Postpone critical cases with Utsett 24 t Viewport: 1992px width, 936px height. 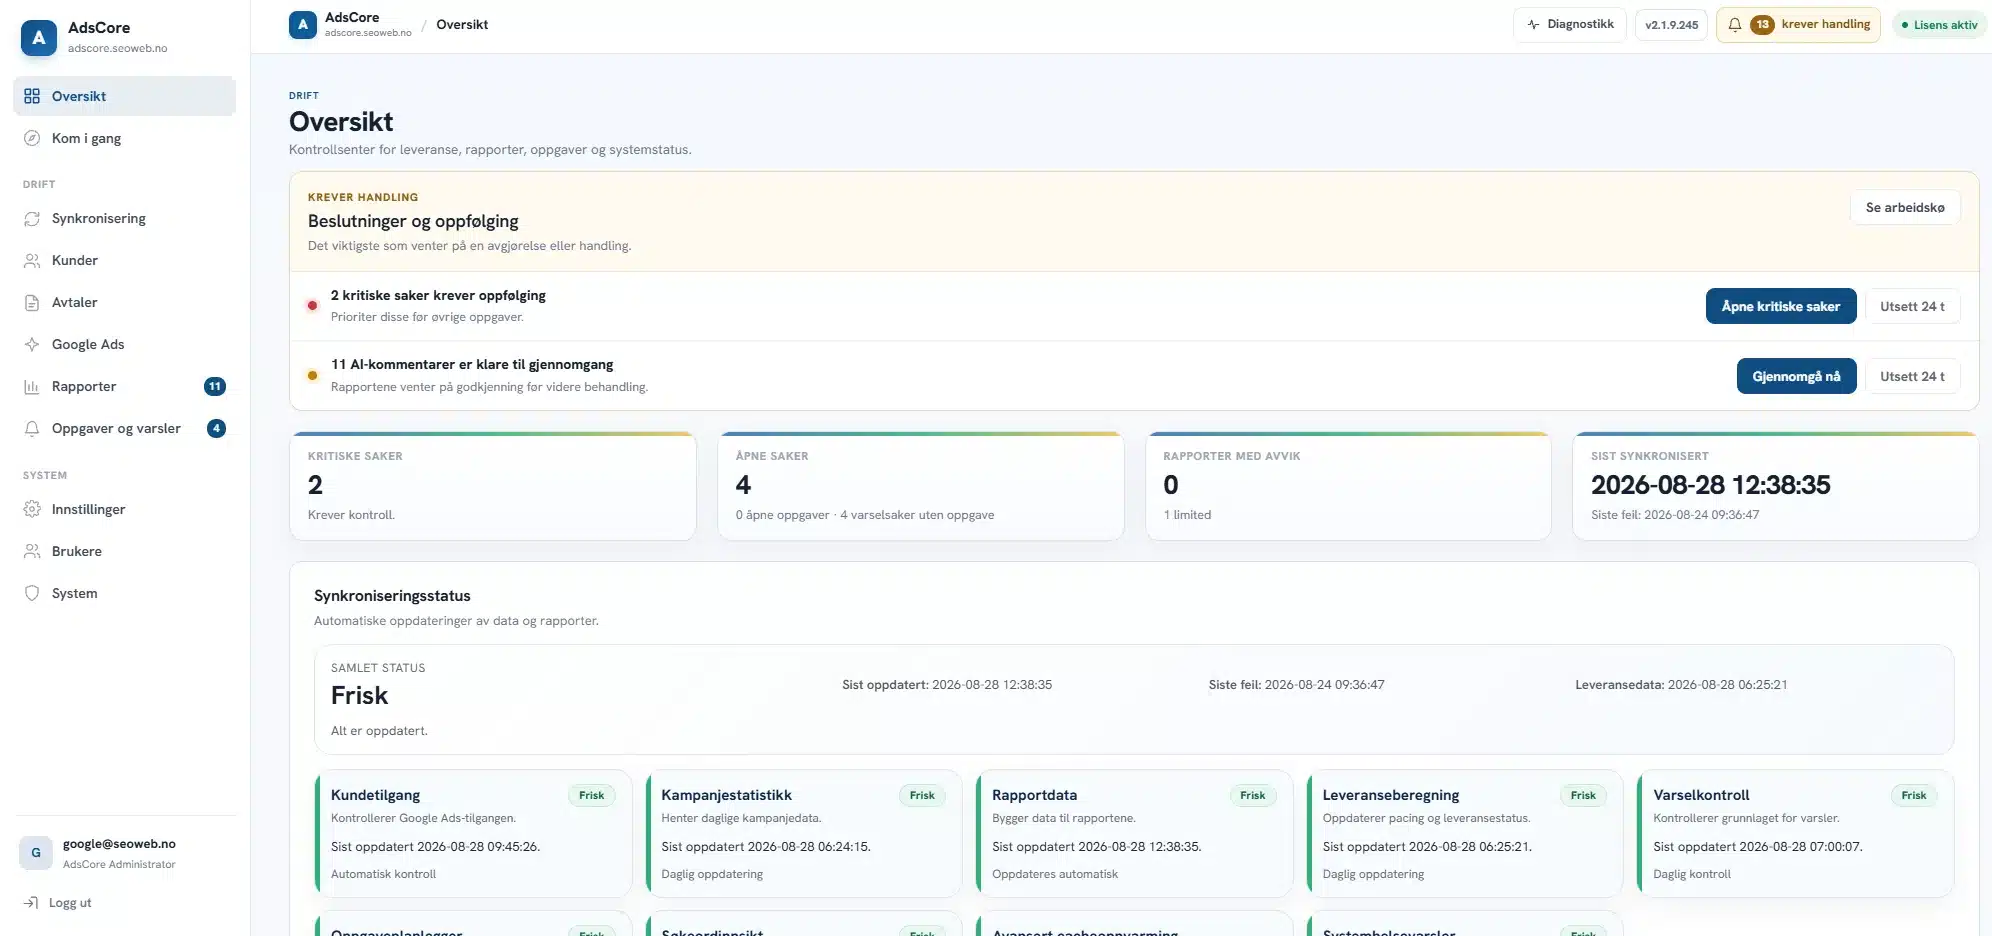[x=1912, y=306]
